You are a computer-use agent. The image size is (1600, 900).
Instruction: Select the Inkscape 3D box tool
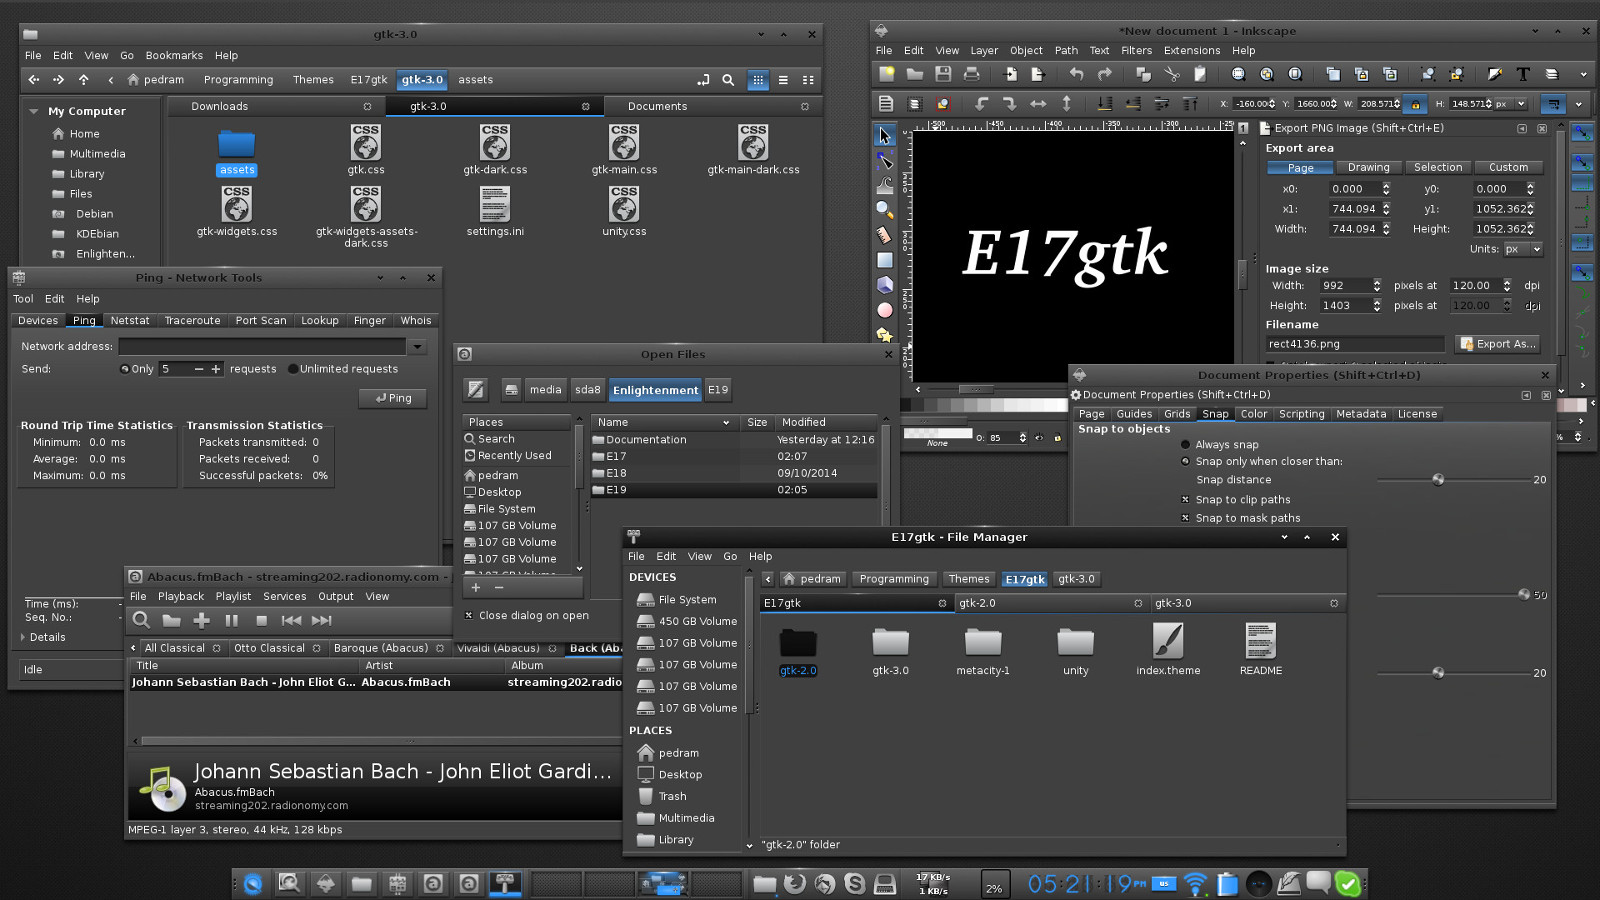click(885, 285)
